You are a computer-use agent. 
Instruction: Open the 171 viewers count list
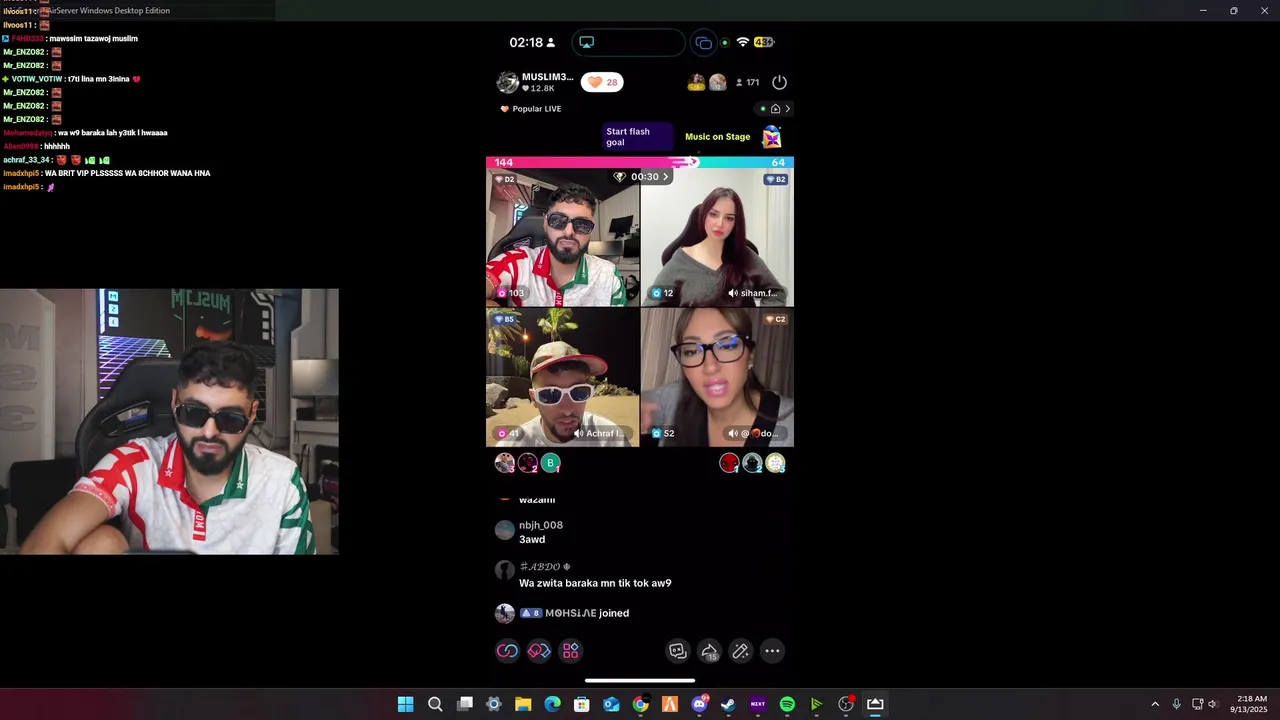748,82
